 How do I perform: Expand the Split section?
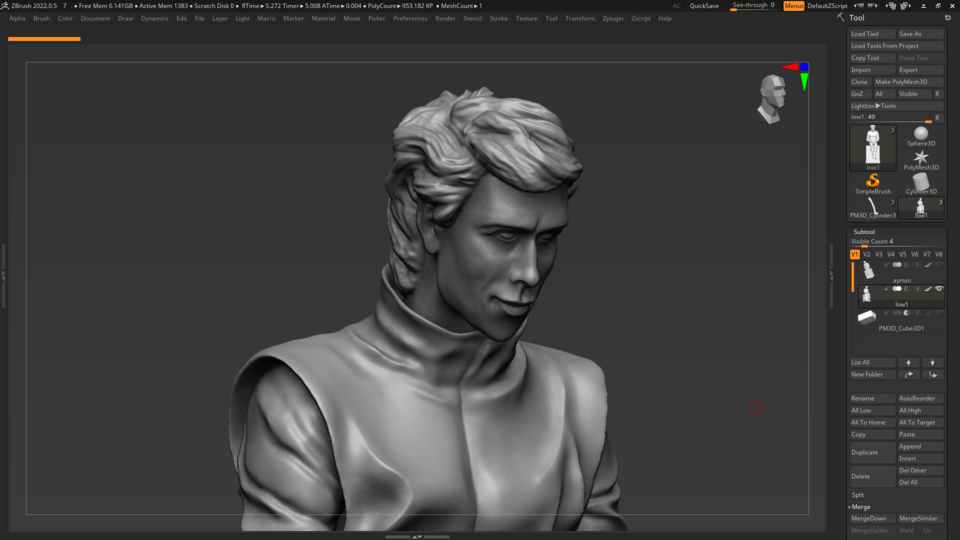[858, 495]
